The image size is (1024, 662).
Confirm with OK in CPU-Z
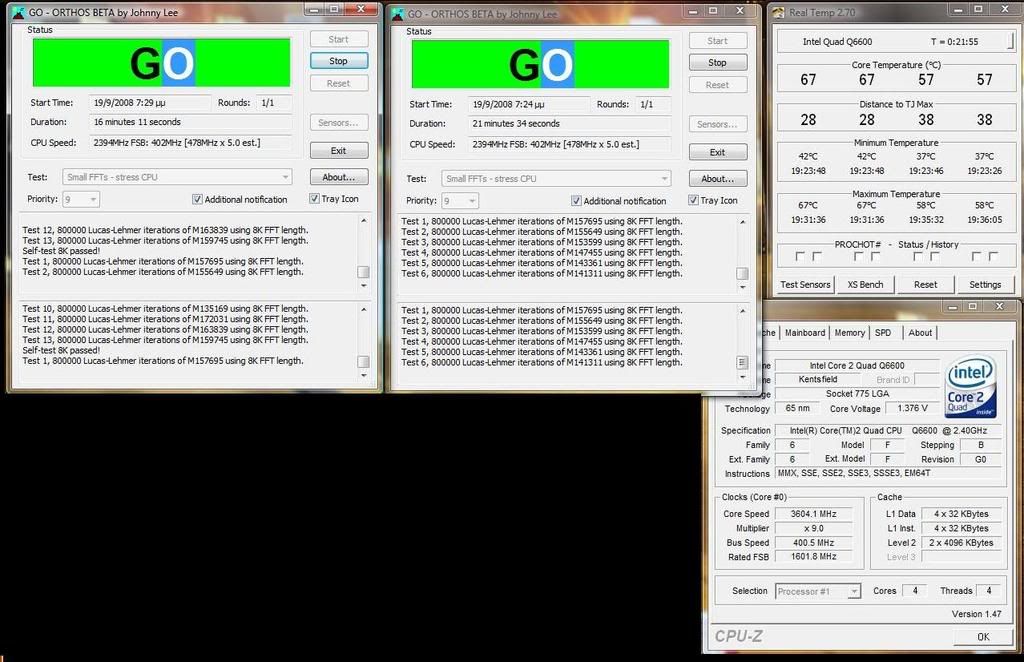(x=983, y=637)
